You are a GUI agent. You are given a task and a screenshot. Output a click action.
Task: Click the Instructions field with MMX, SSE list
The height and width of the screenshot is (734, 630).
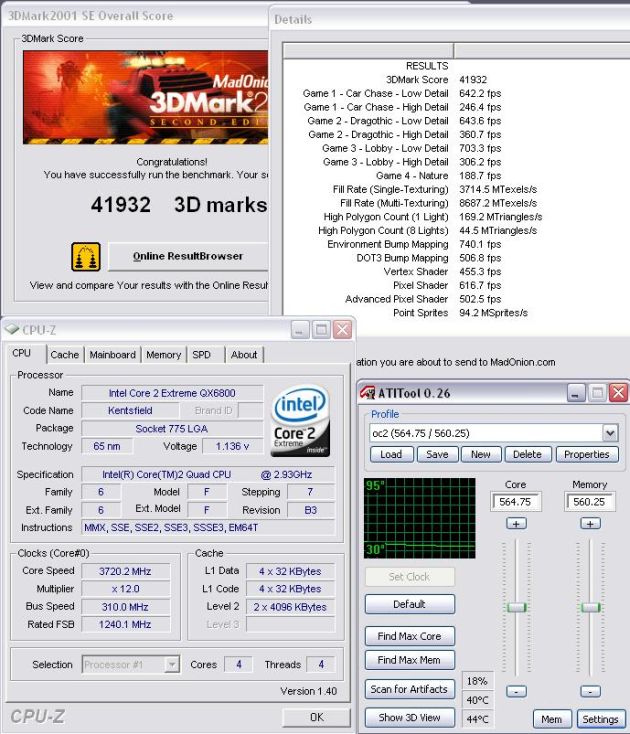(208, 528)
